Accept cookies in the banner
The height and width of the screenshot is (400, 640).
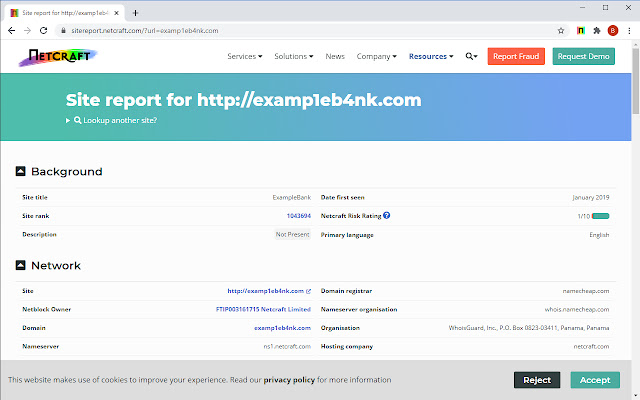[x=595, y=380]
